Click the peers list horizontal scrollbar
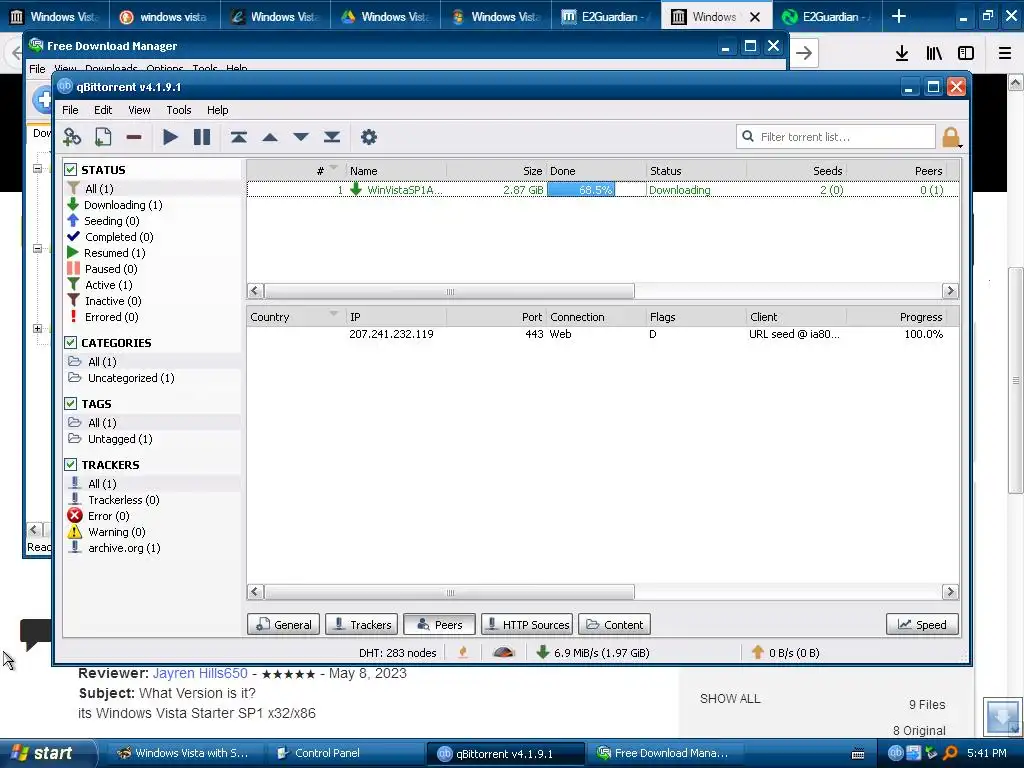 (x=449, y=592)
